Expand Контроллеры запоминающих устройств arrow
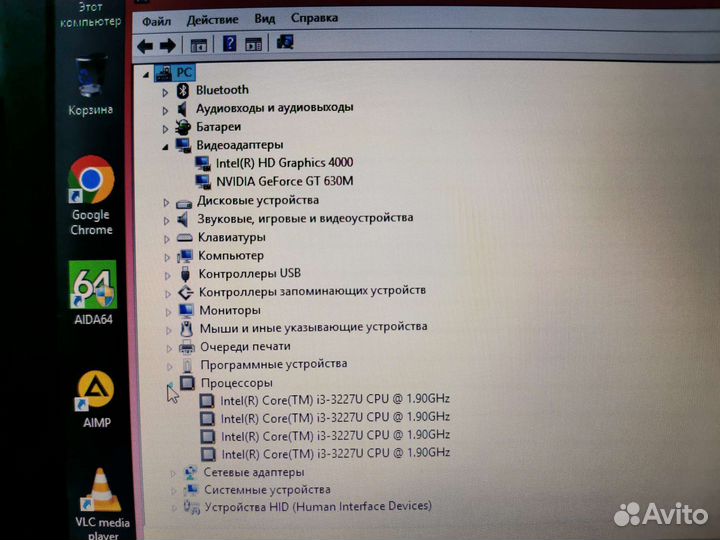The width and height of the screenshot is (720, 540). pos(168,294)
